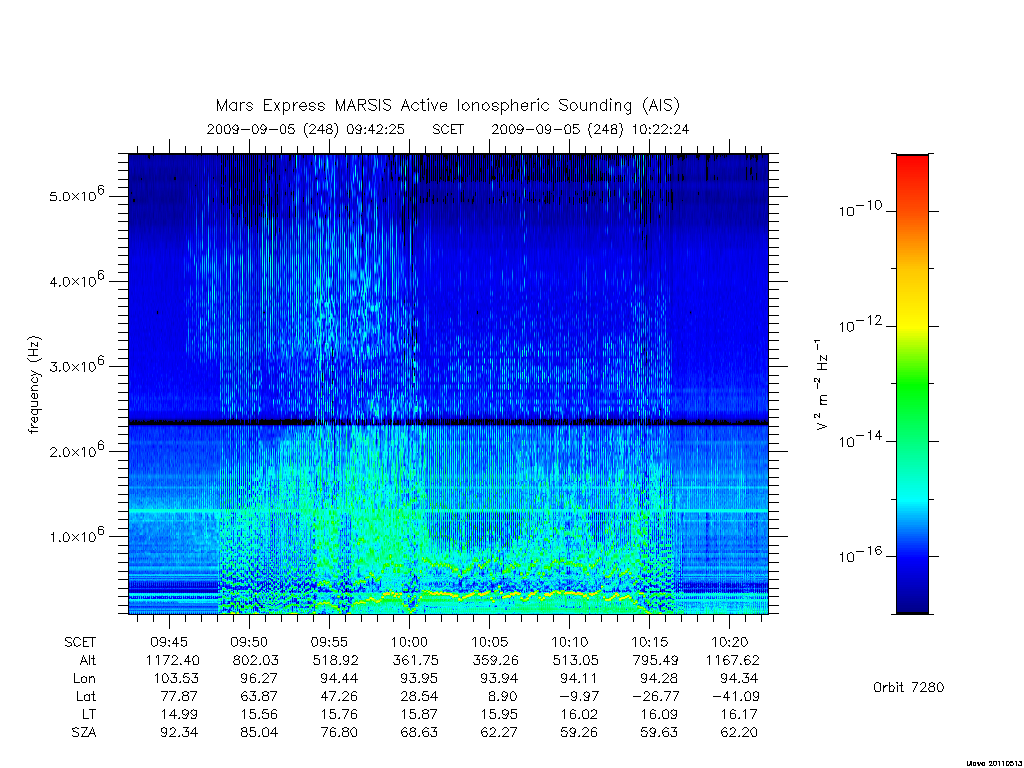
Task: Click the '2.0×10⁶' frequency tick label
Action: click(76, 450)
